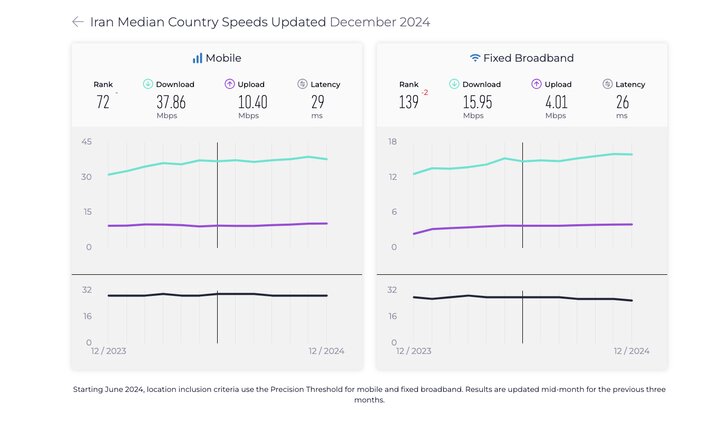Click the vertical marker line in Mobile chart
This screenshot has height=422, width=720.
[217, 200]
